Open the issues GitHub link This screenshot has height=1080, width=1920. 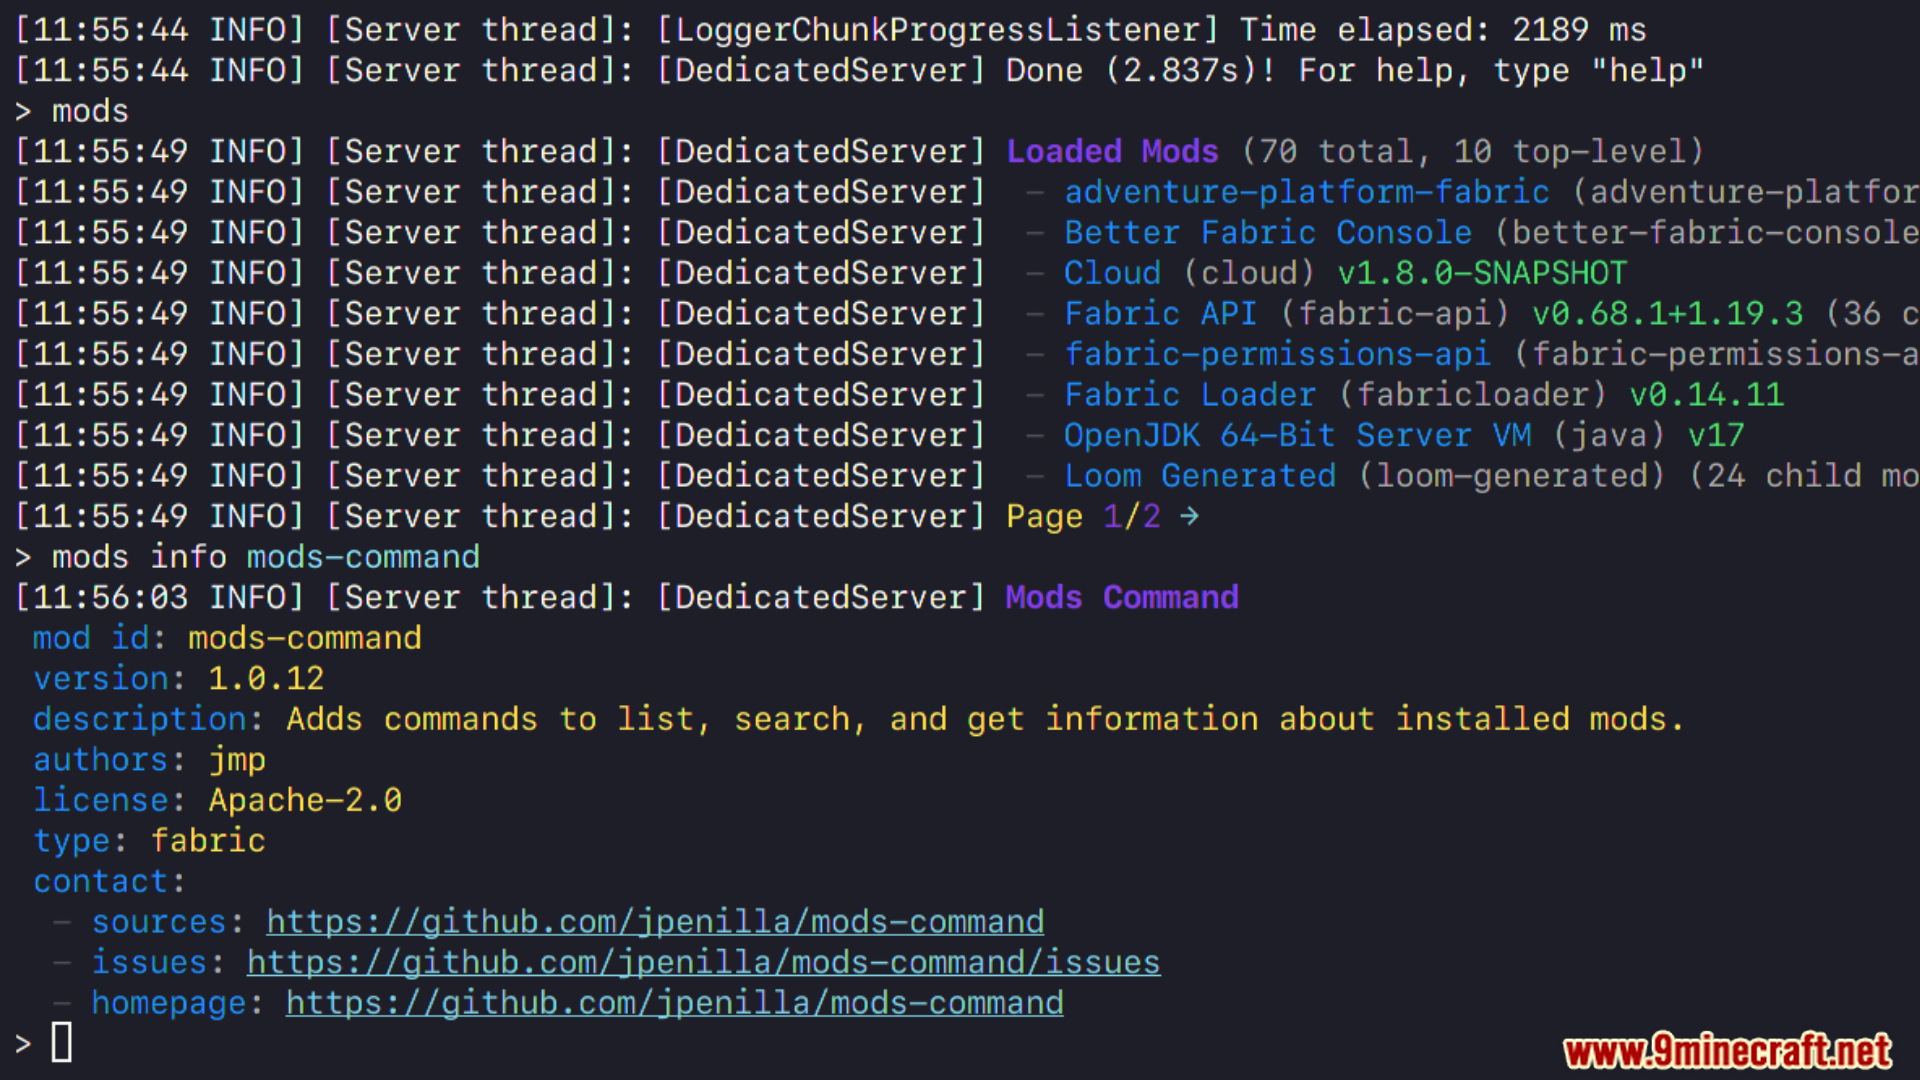(703, 962)
